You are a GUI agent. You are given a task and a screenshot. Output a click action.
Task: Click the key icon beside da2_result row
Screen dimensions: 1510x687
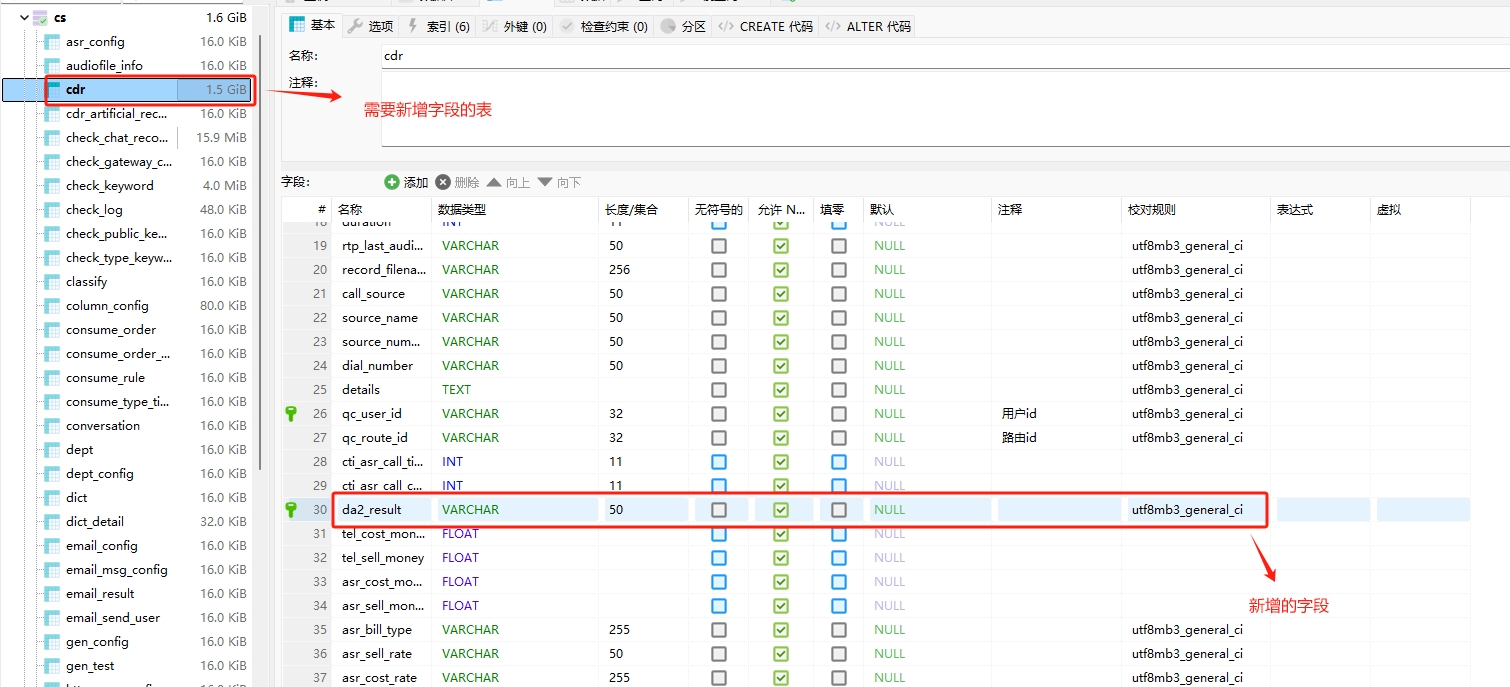[292, 509]
